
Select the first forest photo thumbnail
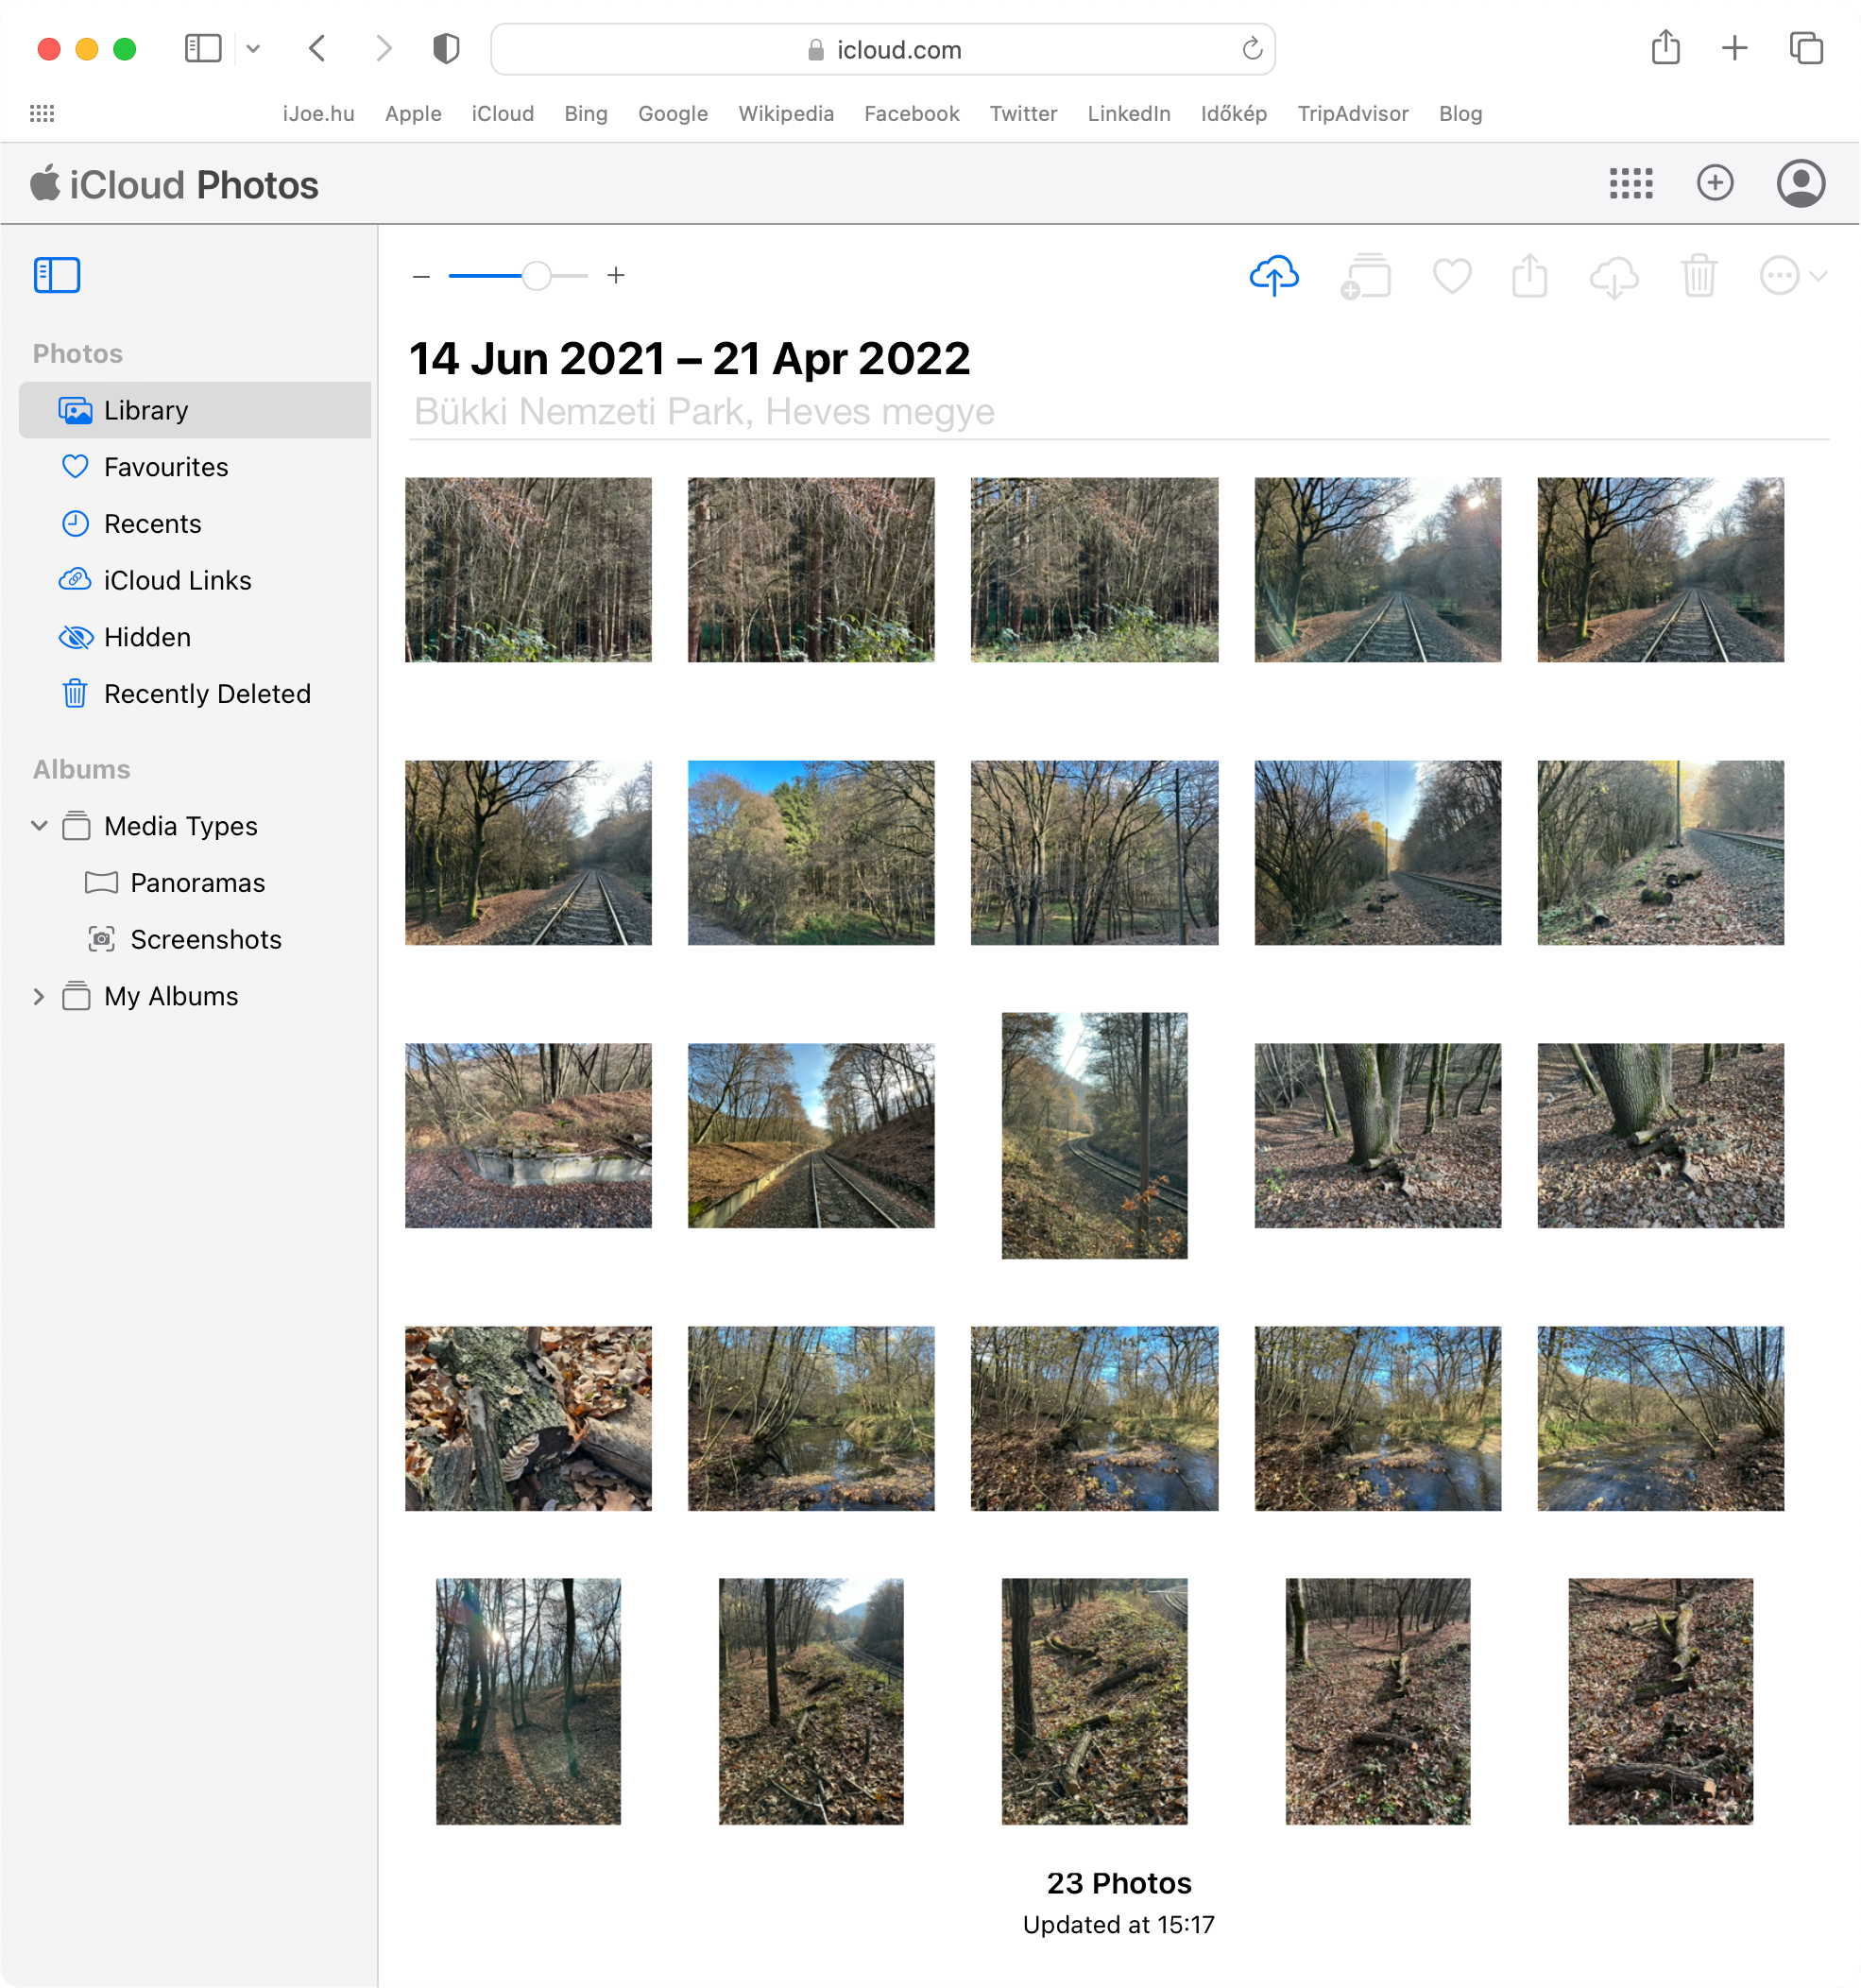click(528, 570)
